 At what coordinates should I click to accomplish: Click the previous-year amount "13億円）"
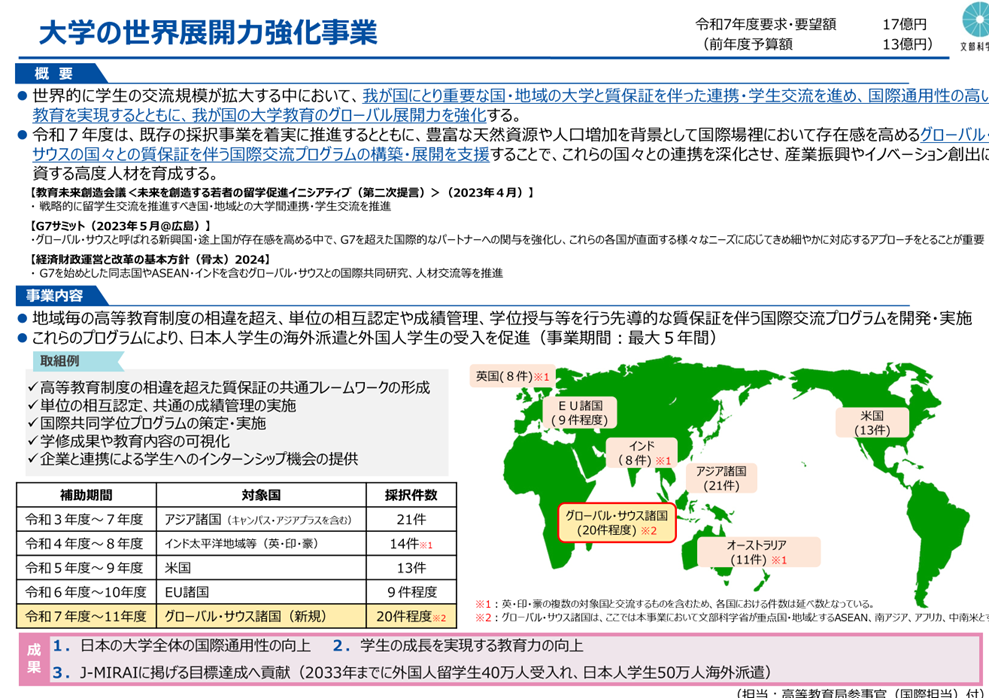point(907,44)
